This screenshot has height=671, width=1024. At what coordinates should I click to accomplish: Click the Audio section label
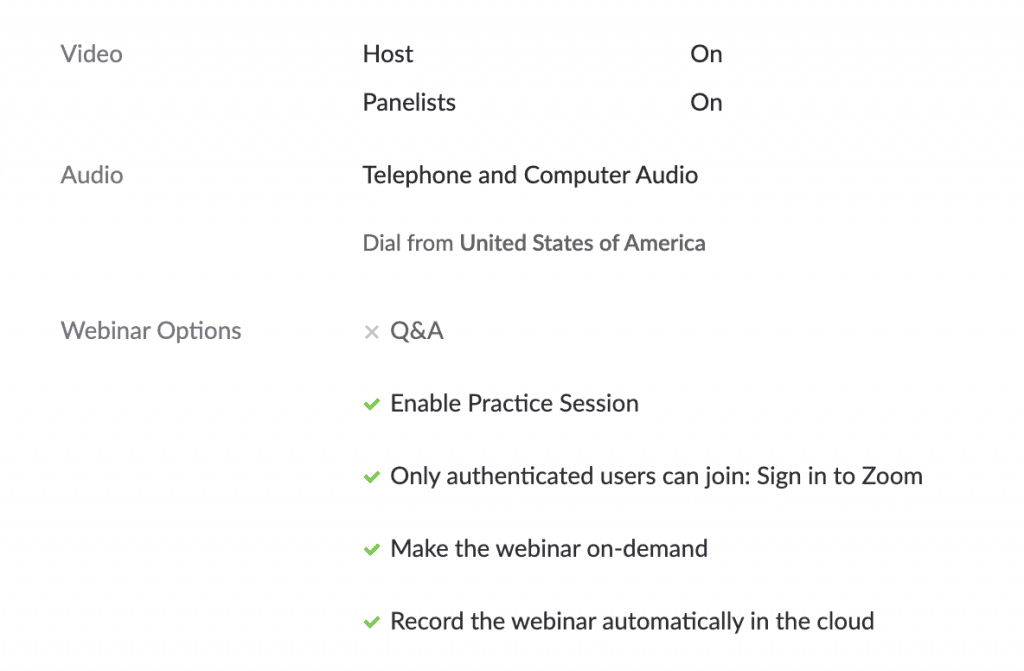point(92,175)
